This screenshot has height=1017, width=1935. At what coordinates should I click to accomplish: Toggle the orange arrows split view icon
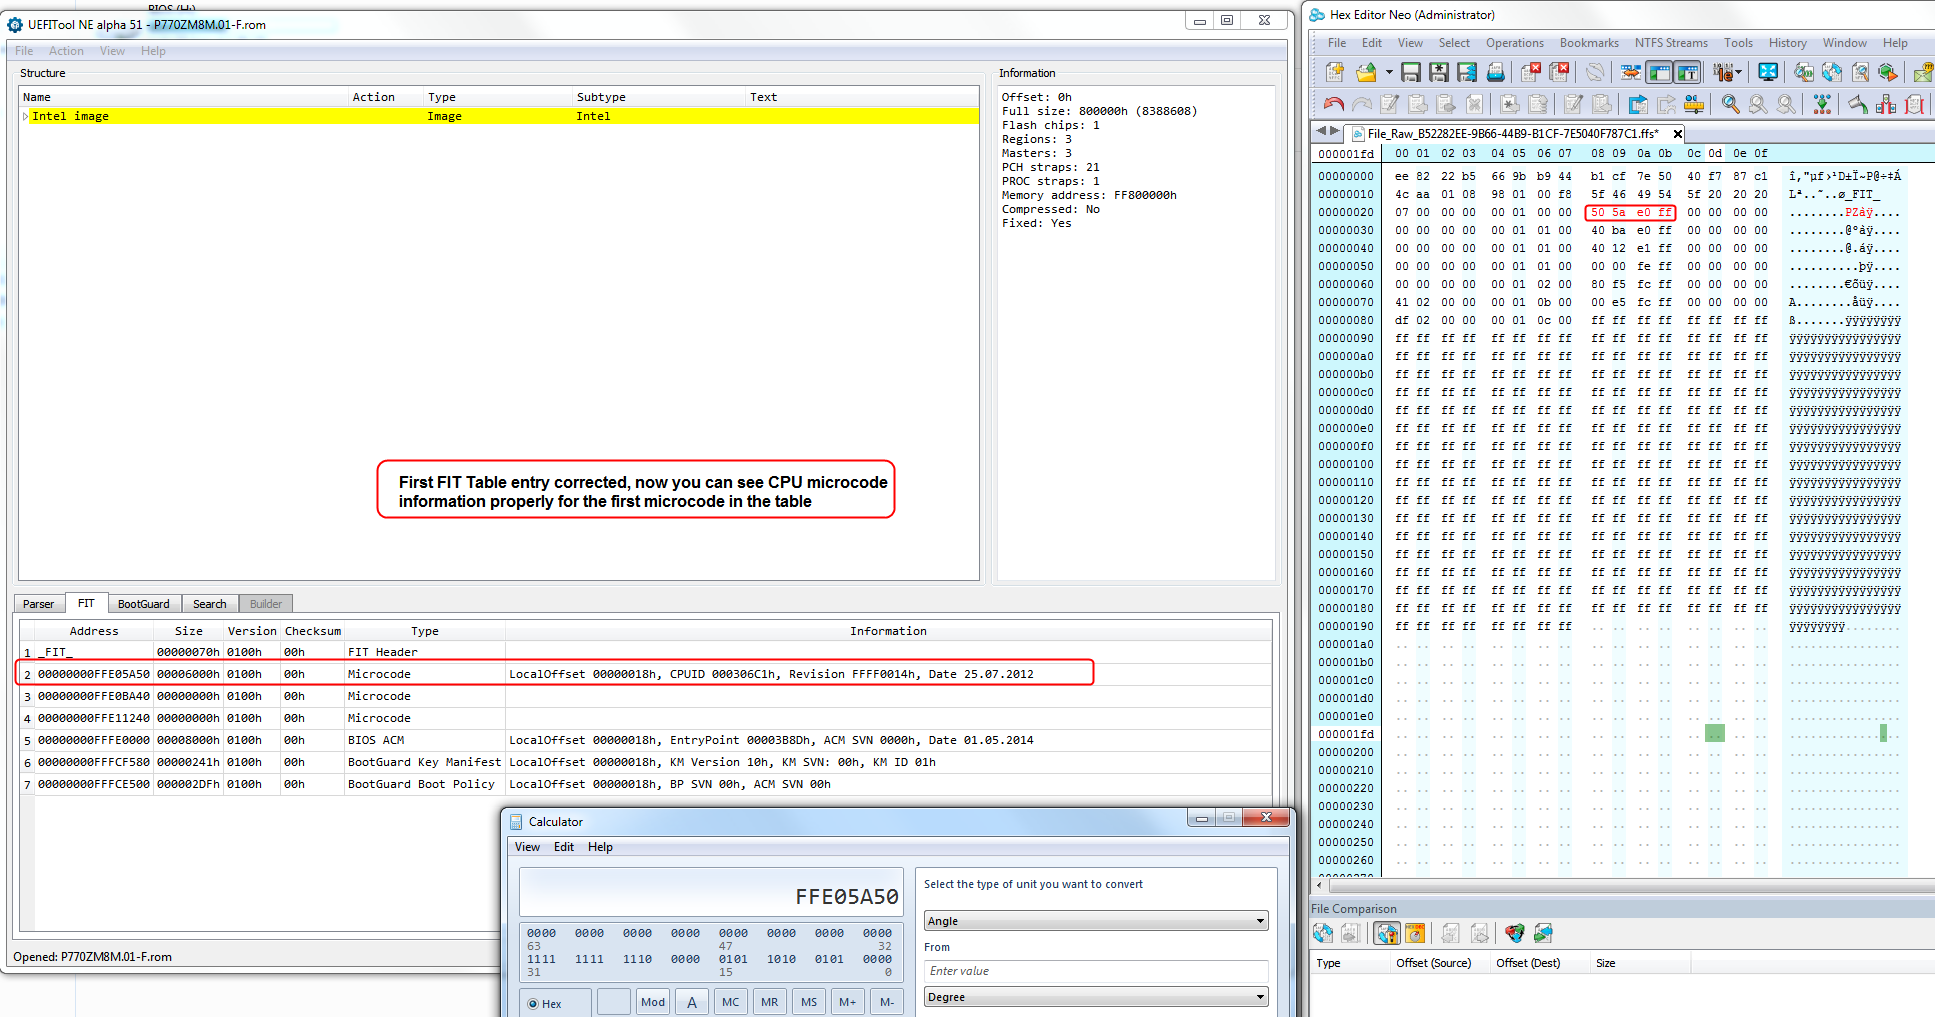1631,72
